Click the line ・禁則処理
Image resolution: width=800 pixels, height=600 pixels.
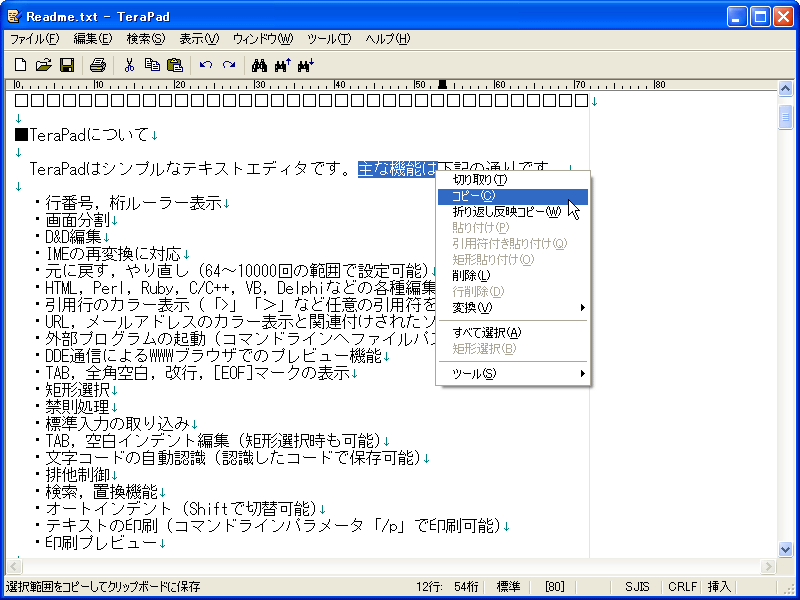pos(76,407)
